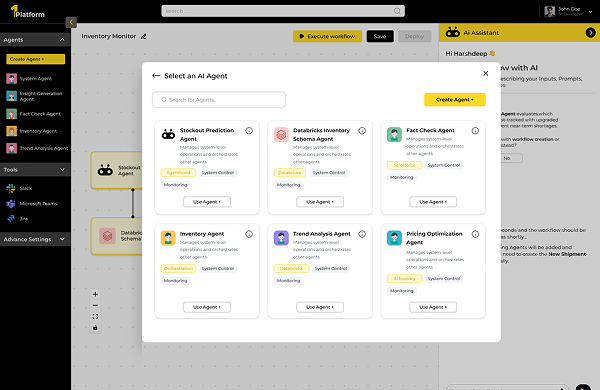Open John Doe profile avatar

tap(549, 11)
